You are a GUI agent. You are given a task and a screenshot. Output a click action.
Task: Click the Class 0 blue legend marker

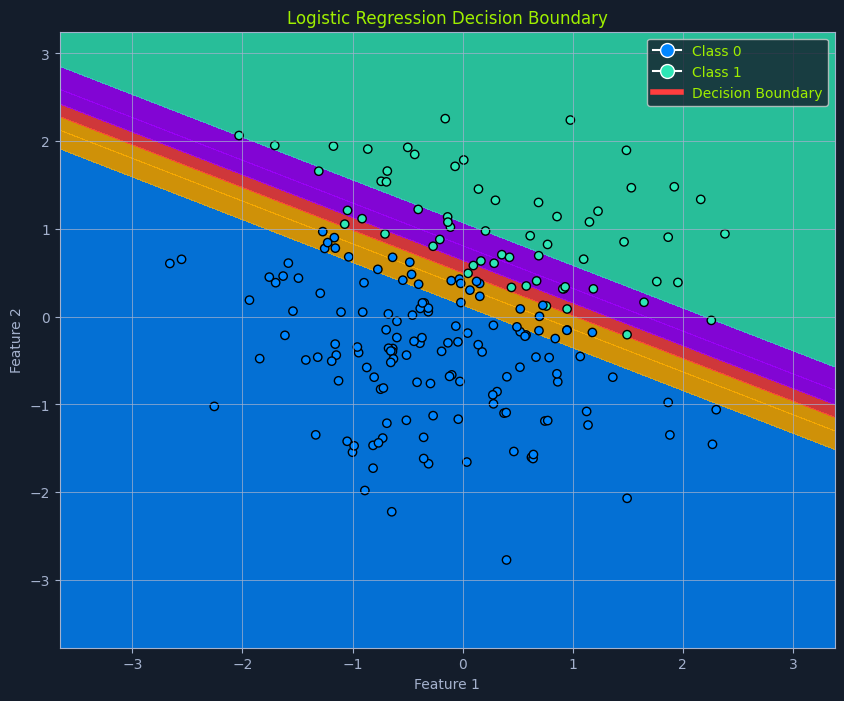click(x=667, y=51)
